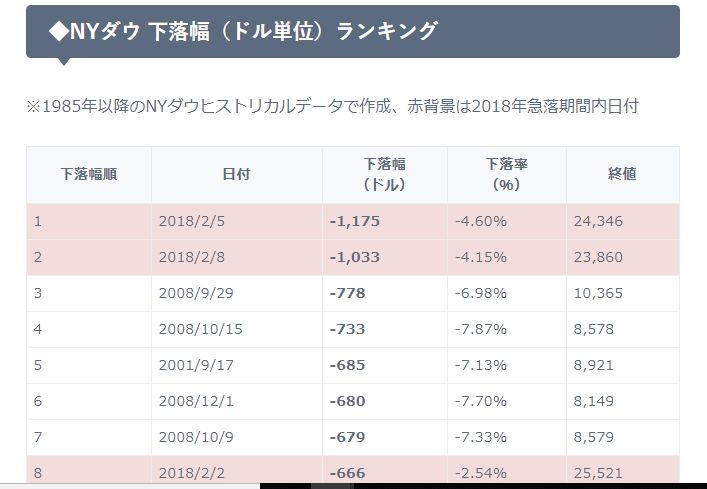The image size is (707, 489).
Task: Click the 下落幅（ドル） column header
Action: click(384, 174)
